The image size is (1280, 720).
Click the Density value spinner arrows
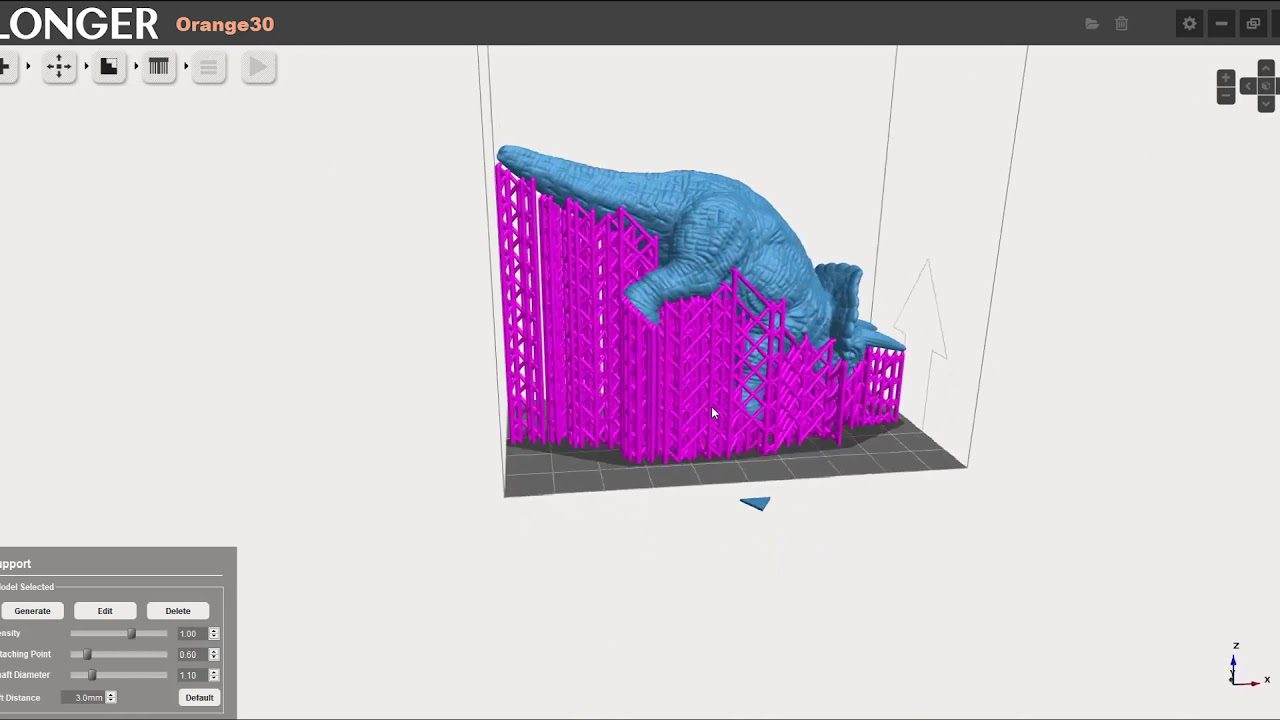(x=214, y=634)
